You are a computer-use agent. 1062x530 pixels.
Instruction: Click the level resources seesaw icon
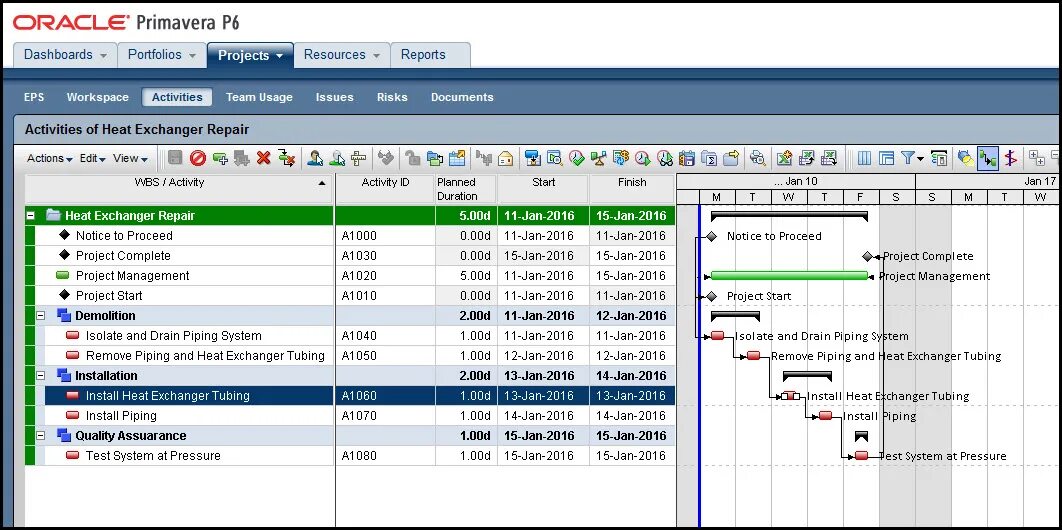pos(599,158)
